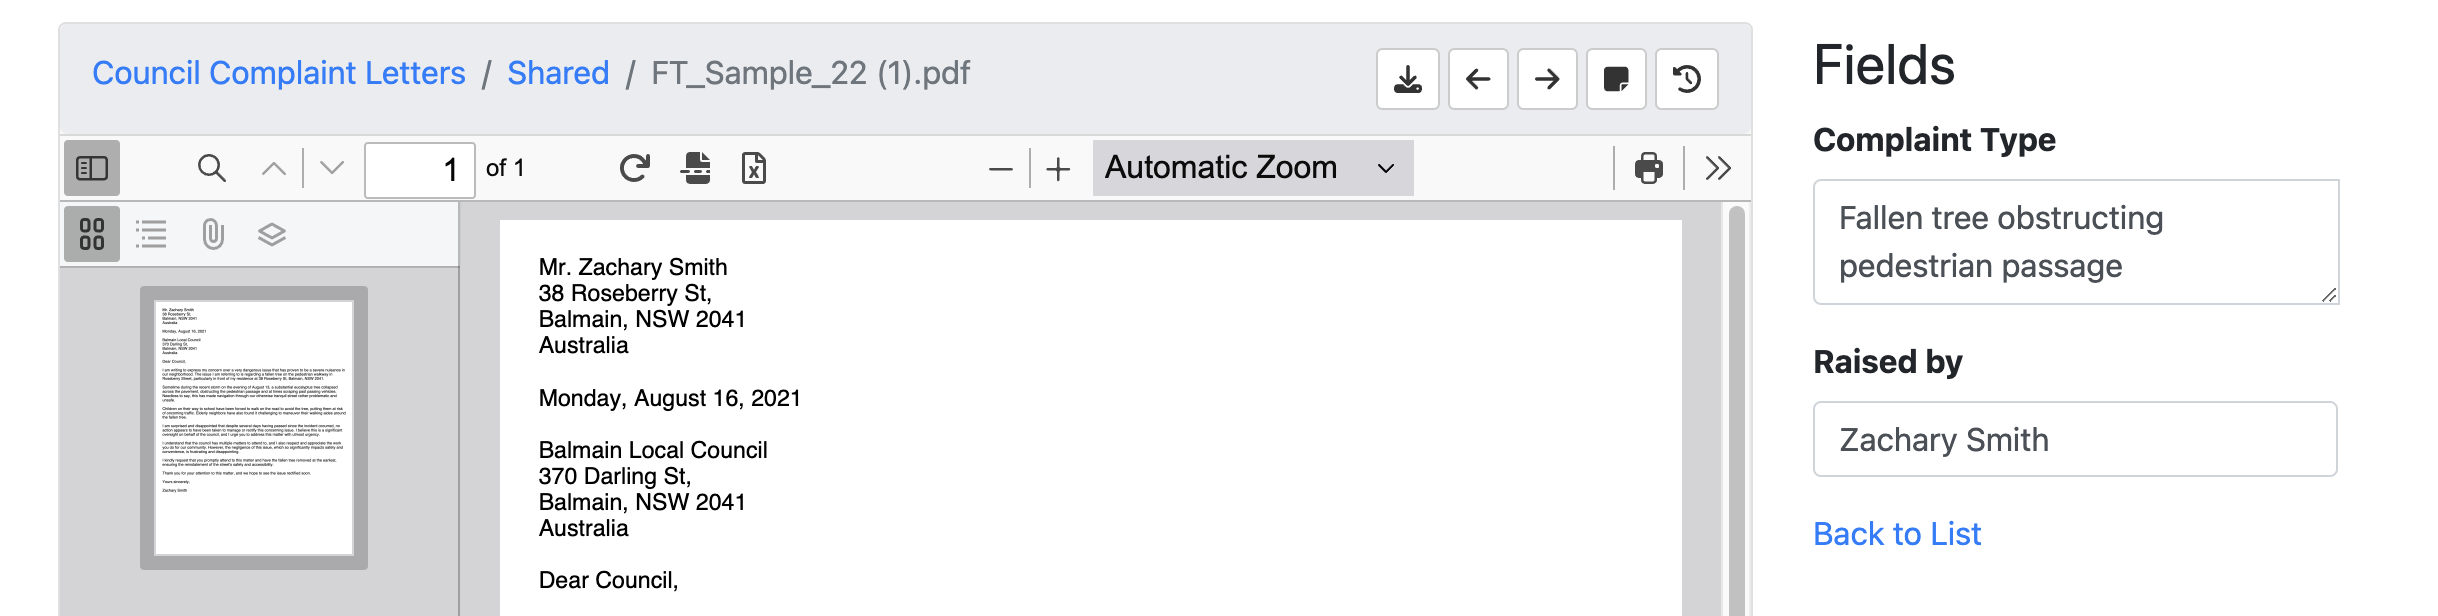The width and height of the screenshot is (2438, 616).
Task: Add a note with the sticky note icon
Action: tap(1616, 79)
